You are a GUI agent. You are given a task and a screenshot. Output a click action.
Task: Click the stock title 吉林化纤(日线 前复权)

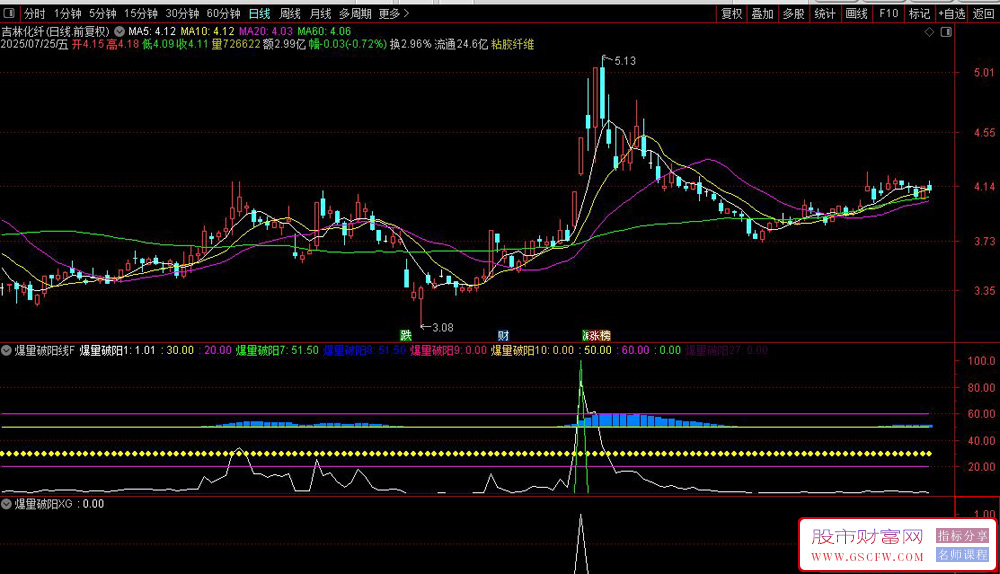pyautogui.click(x=55, y=31)
